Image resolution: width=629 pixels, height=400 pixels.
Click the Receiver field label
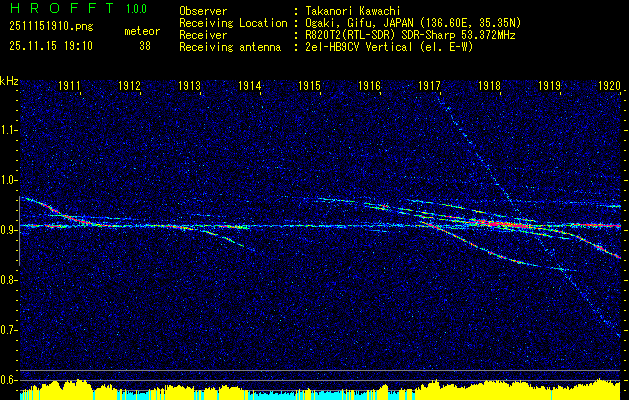(x=203, y=35)
